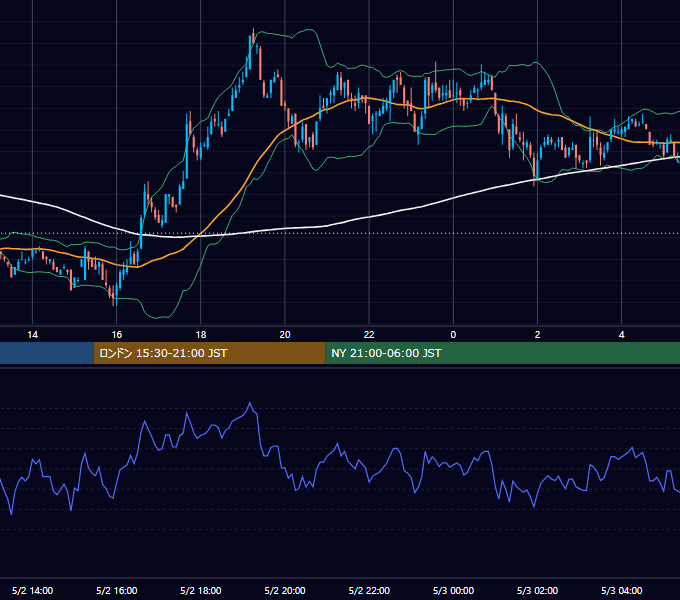Image resolution: width=680 pixels, height=600 pixels.
Task: Click the 5/2 20:00 indicator time label
Action: (285, 590)
